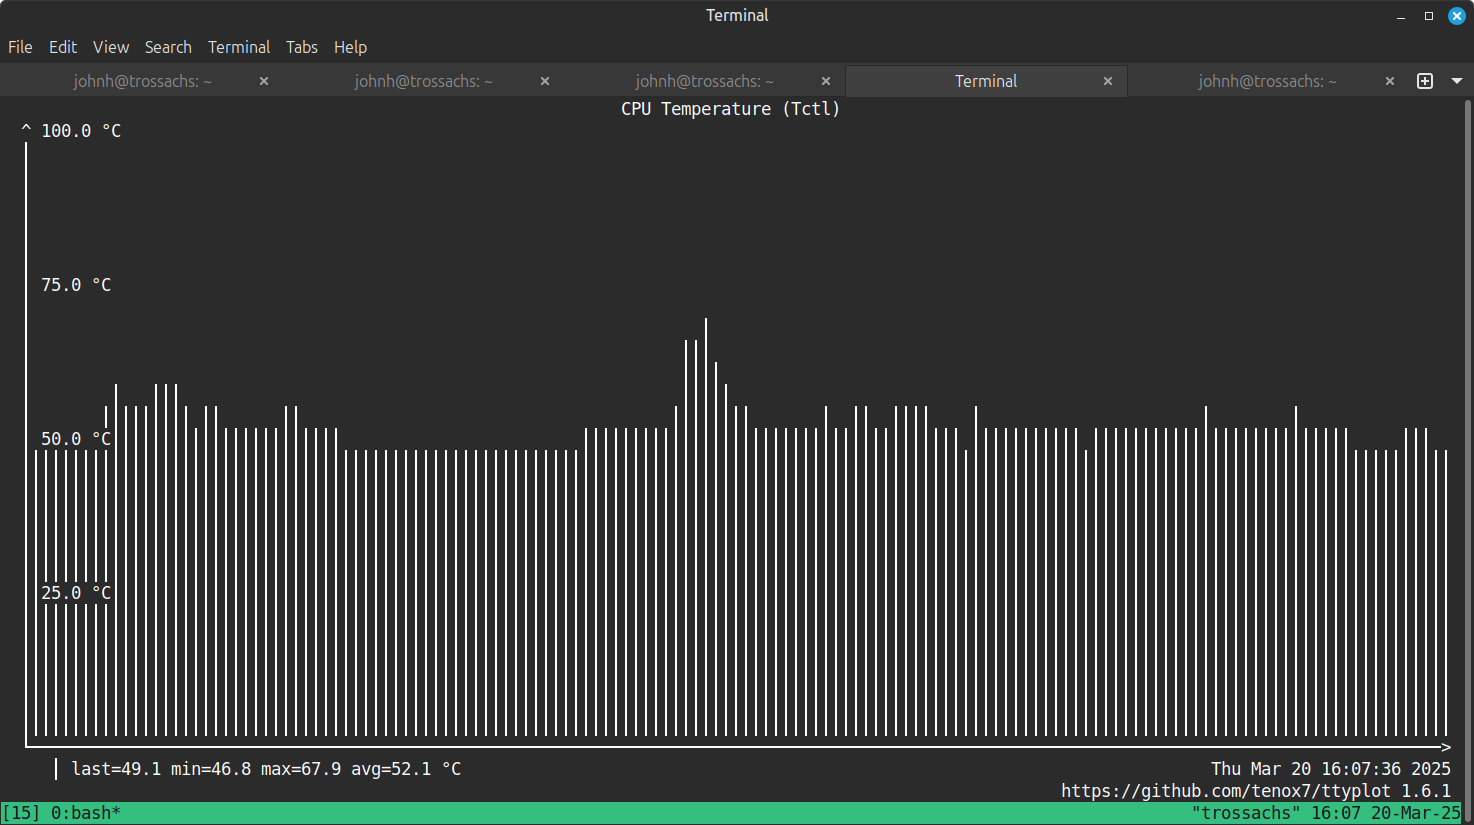
Task: Open a new terminal tab with the plus icon
Action: click(x=1424, y=81)
